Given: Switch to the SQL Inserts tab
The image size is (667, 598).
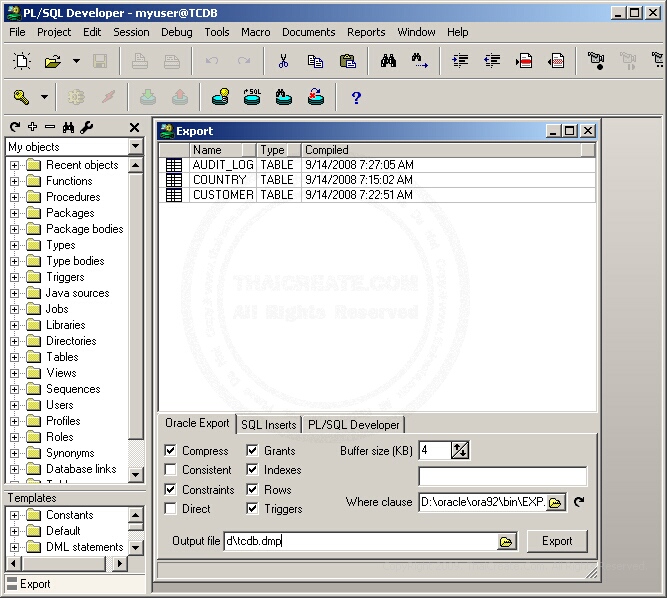Looking at the screenshot, I should click(x=268, y=424).
